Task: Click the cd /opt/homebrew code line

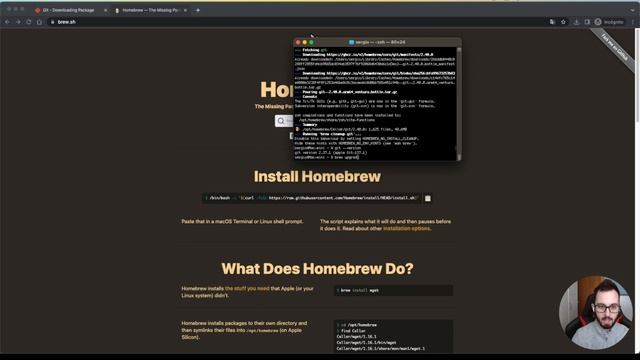Action: [358, 325]
